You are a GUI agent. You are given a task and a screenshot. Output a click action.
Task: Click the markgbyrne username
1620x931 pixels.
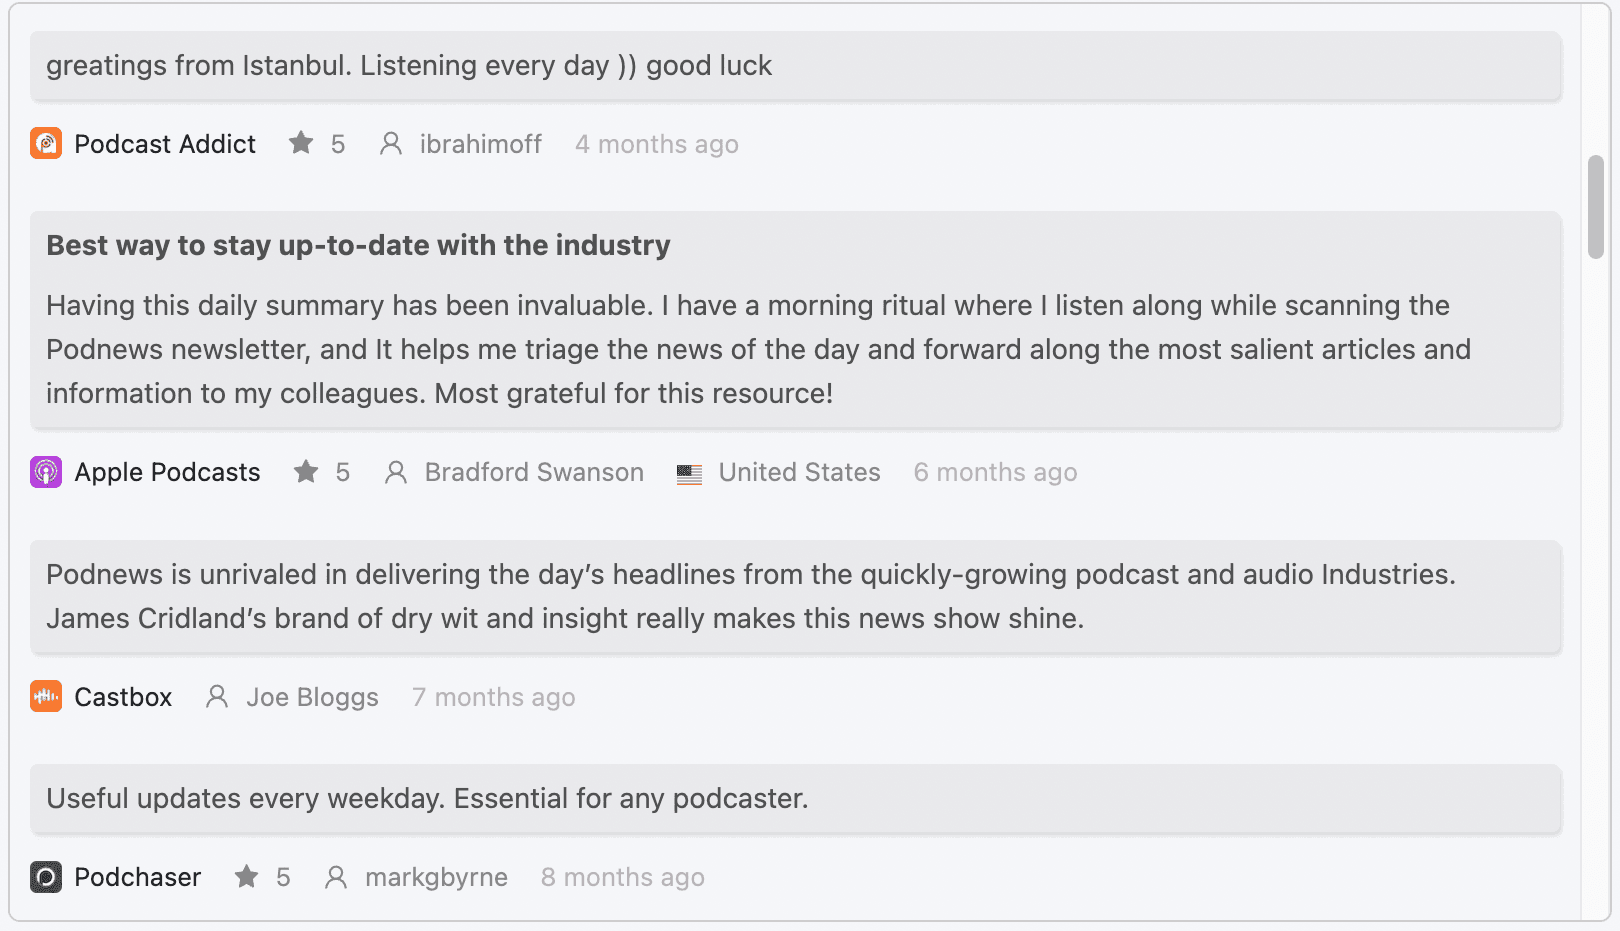[436, 877]
